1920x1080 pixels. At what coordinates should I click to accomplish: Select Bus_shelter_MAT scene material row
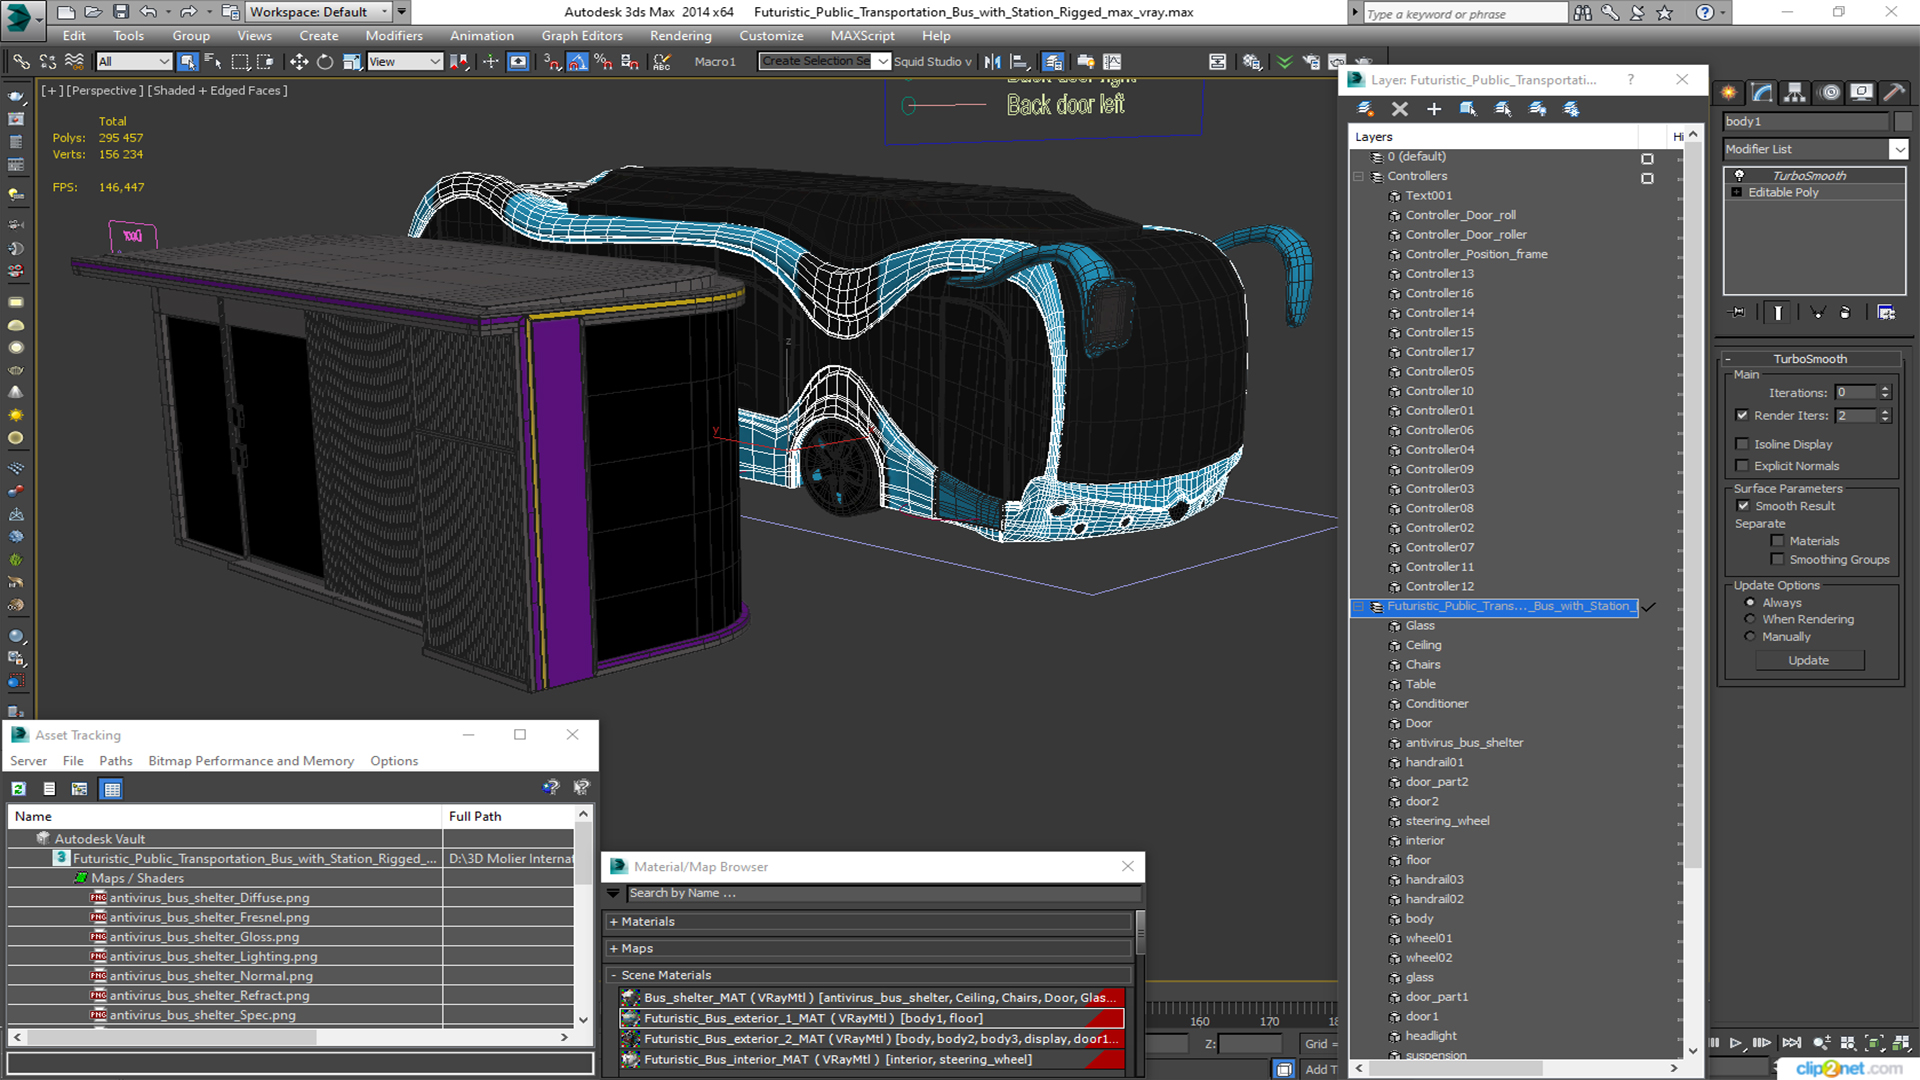(x=872, y=998)
